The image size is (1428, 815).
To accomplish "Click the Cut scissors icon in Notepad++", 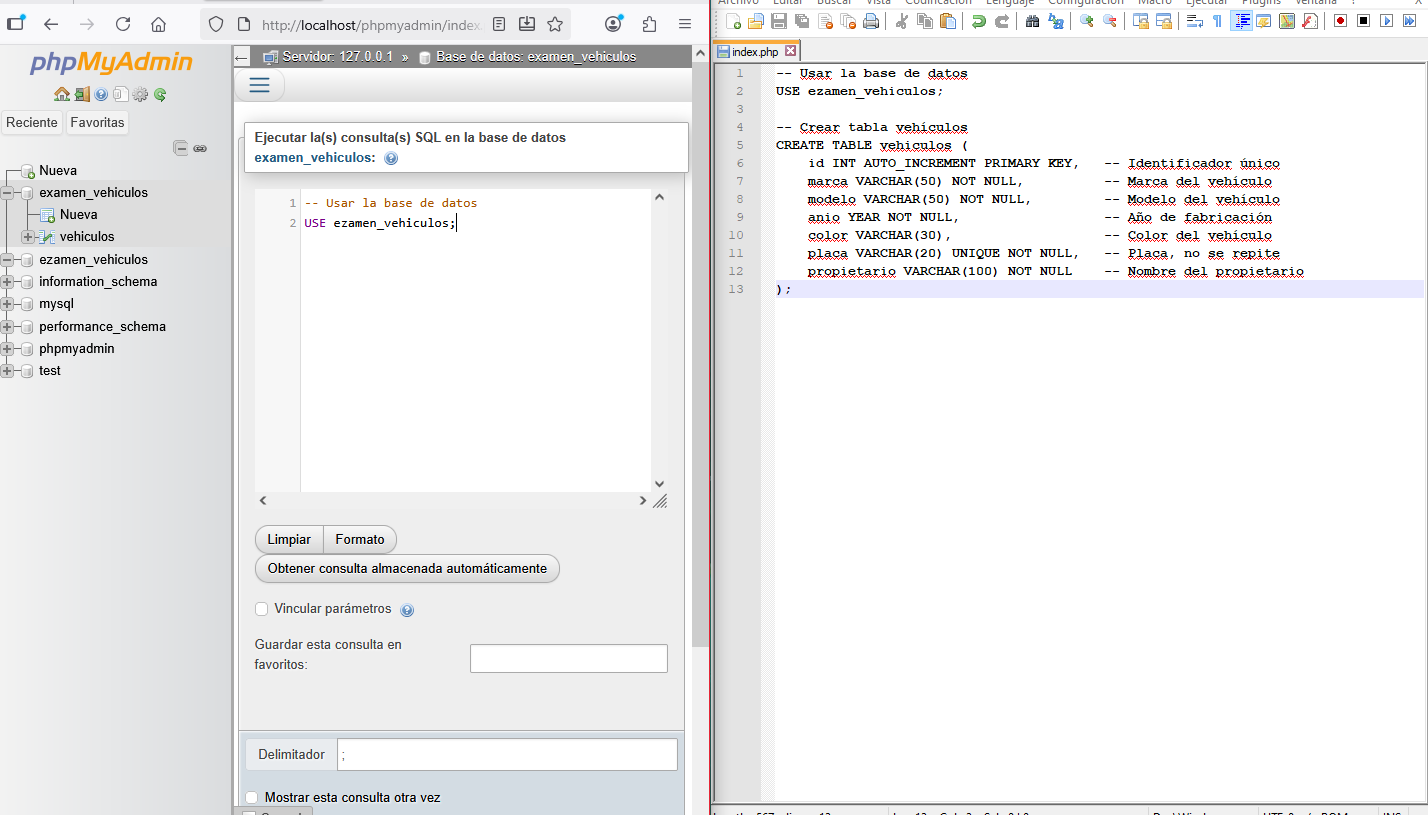I will tap(902, 21).
